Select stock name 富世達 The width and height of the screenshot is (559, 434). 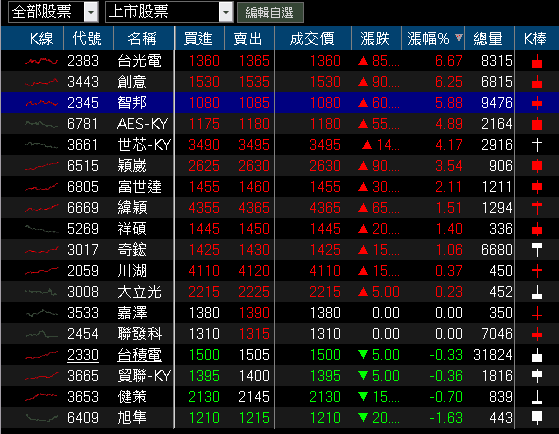tap(139, 187)
